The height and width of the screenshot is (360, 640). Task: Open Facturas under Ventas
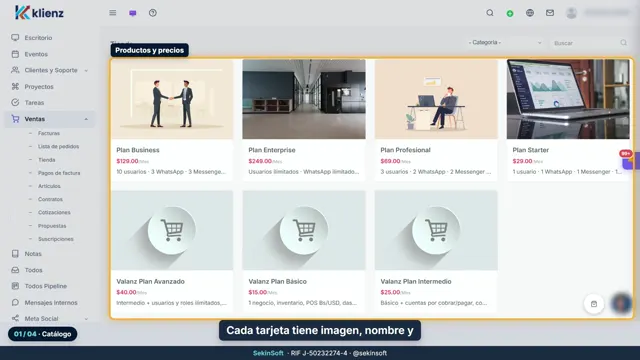pyautogui.click(x=49, y=133)
